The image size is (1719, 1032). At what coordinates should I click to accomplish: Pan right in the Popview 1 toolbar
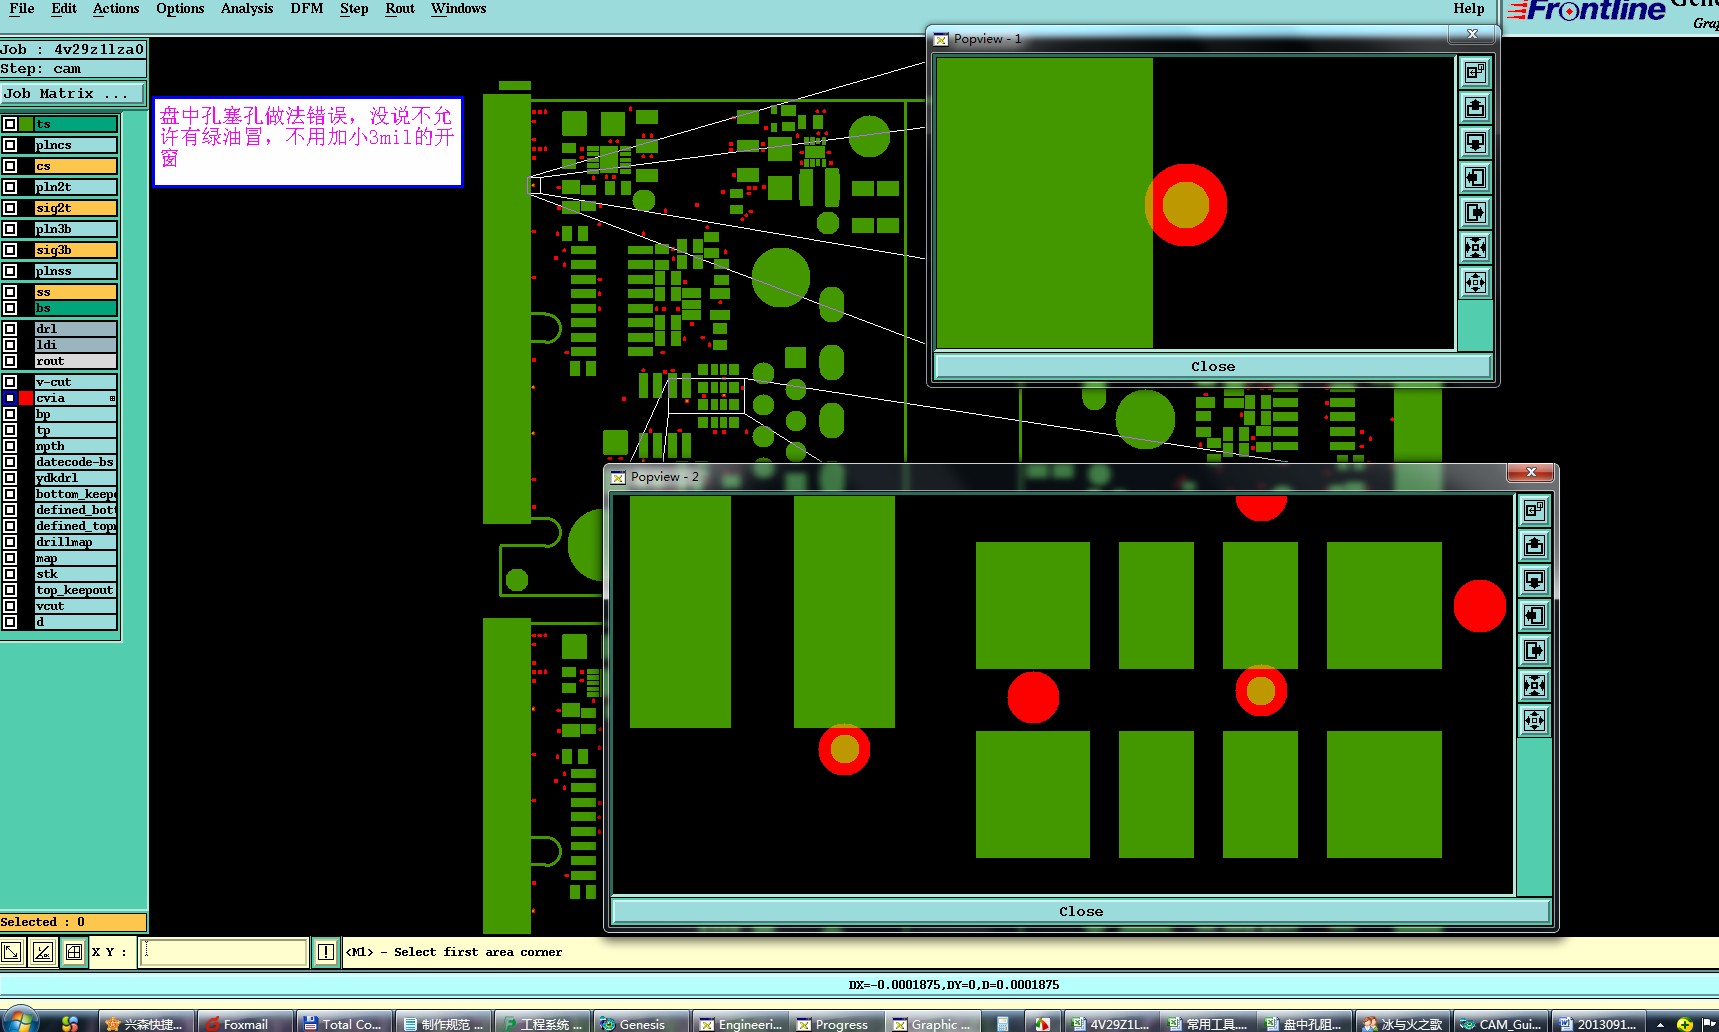pyautogui.click(x=1475, y=212)
